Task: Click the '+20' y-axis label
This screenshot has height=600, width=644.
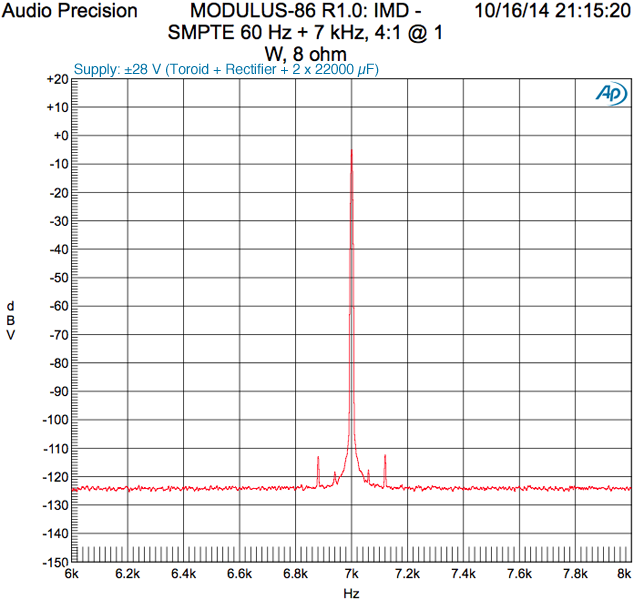Action: point(57,79)
